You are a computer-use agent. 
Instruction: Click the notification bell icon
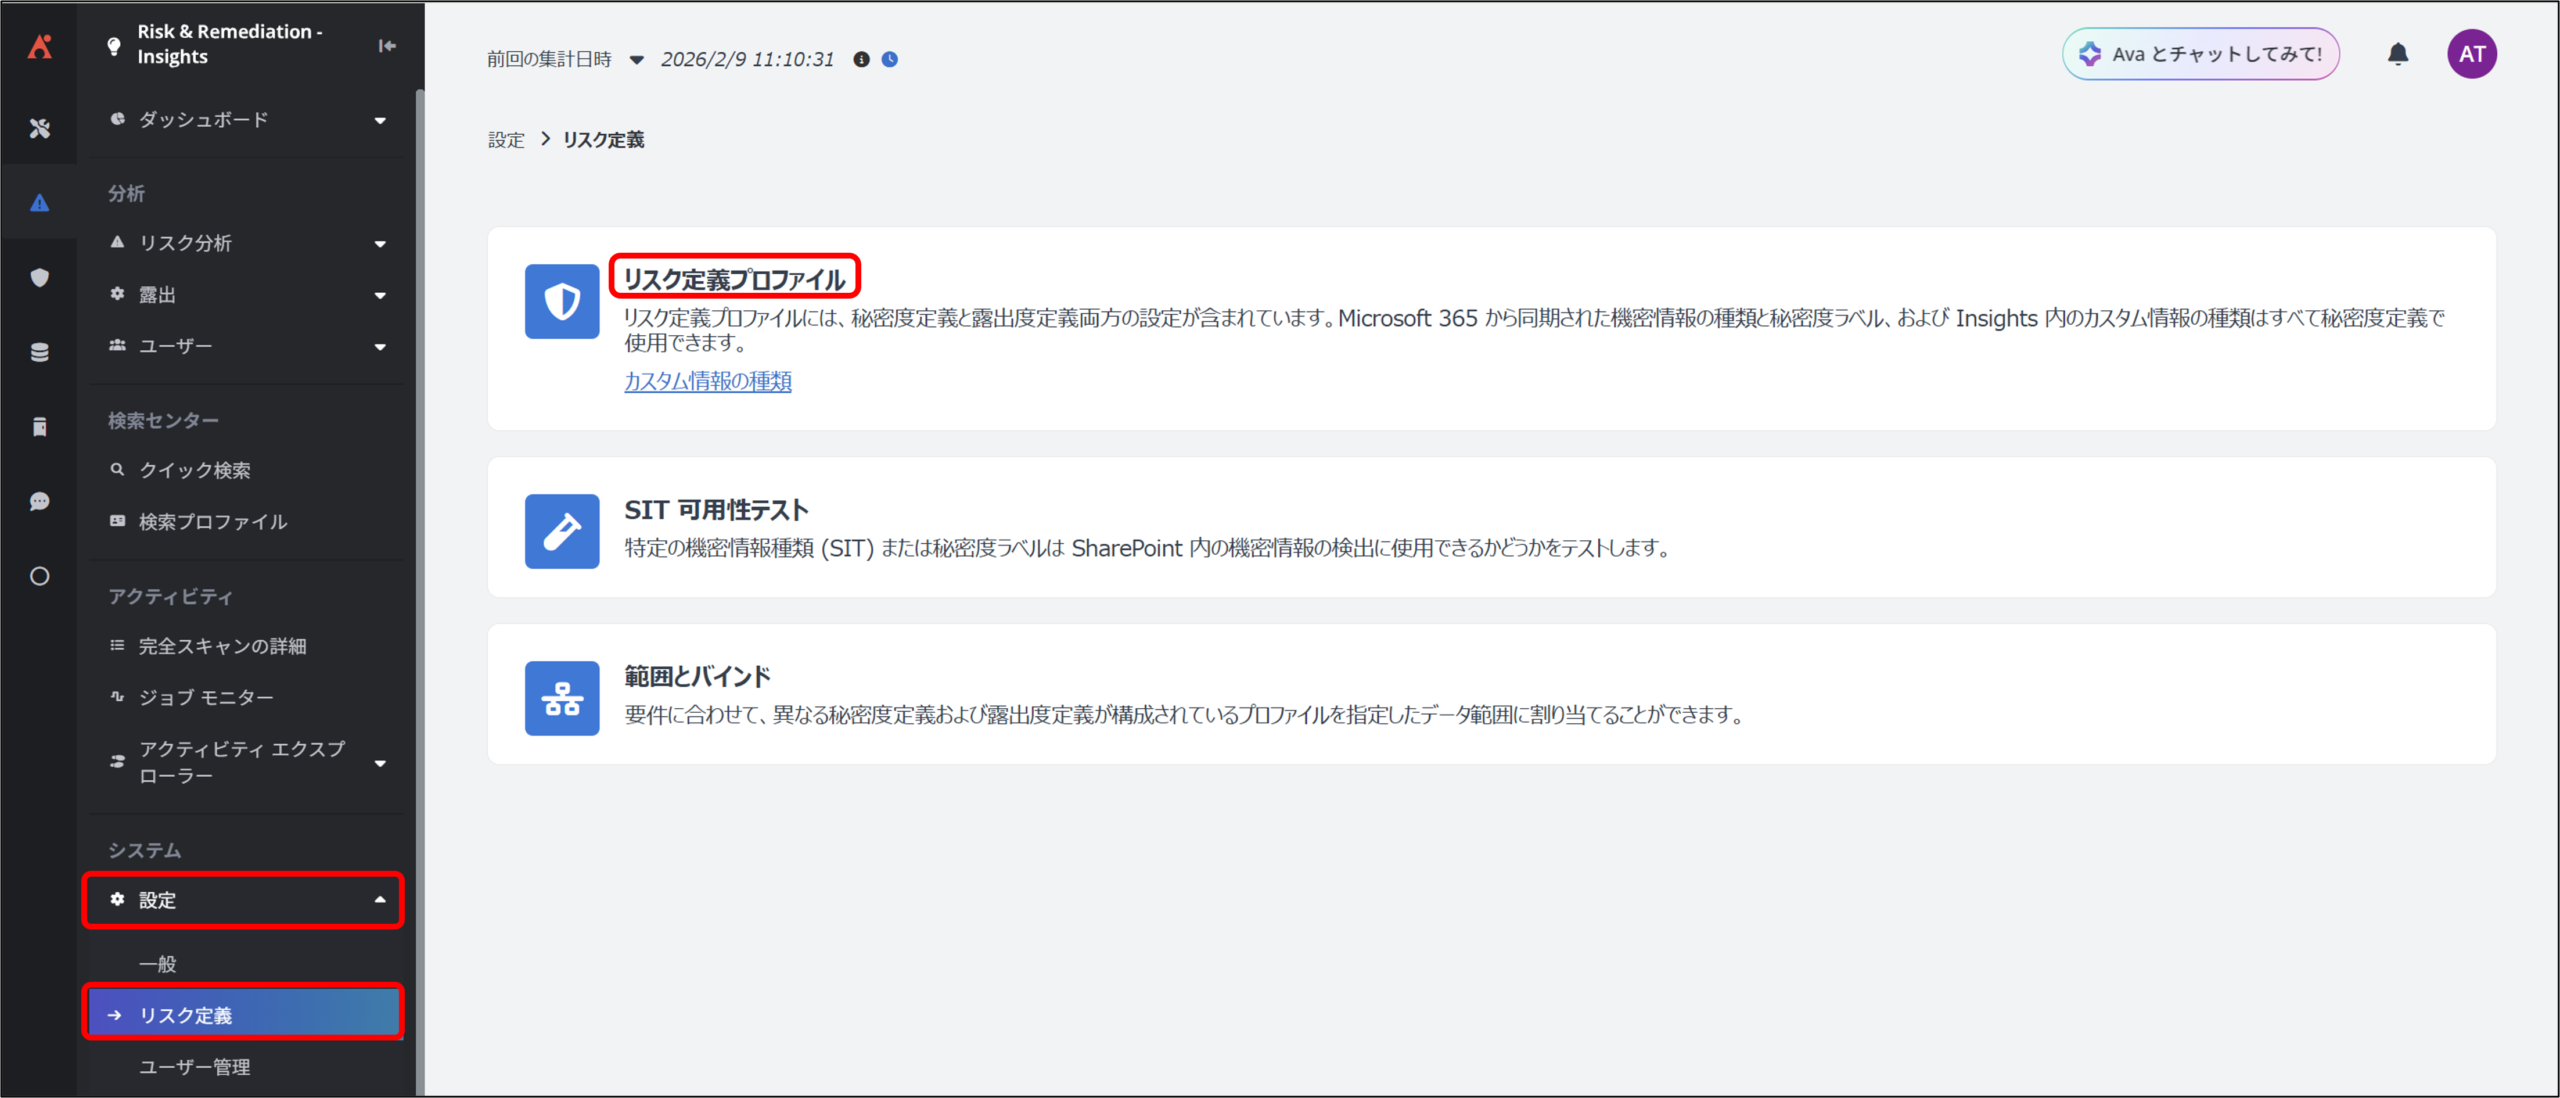click(x=2397, y=54)
